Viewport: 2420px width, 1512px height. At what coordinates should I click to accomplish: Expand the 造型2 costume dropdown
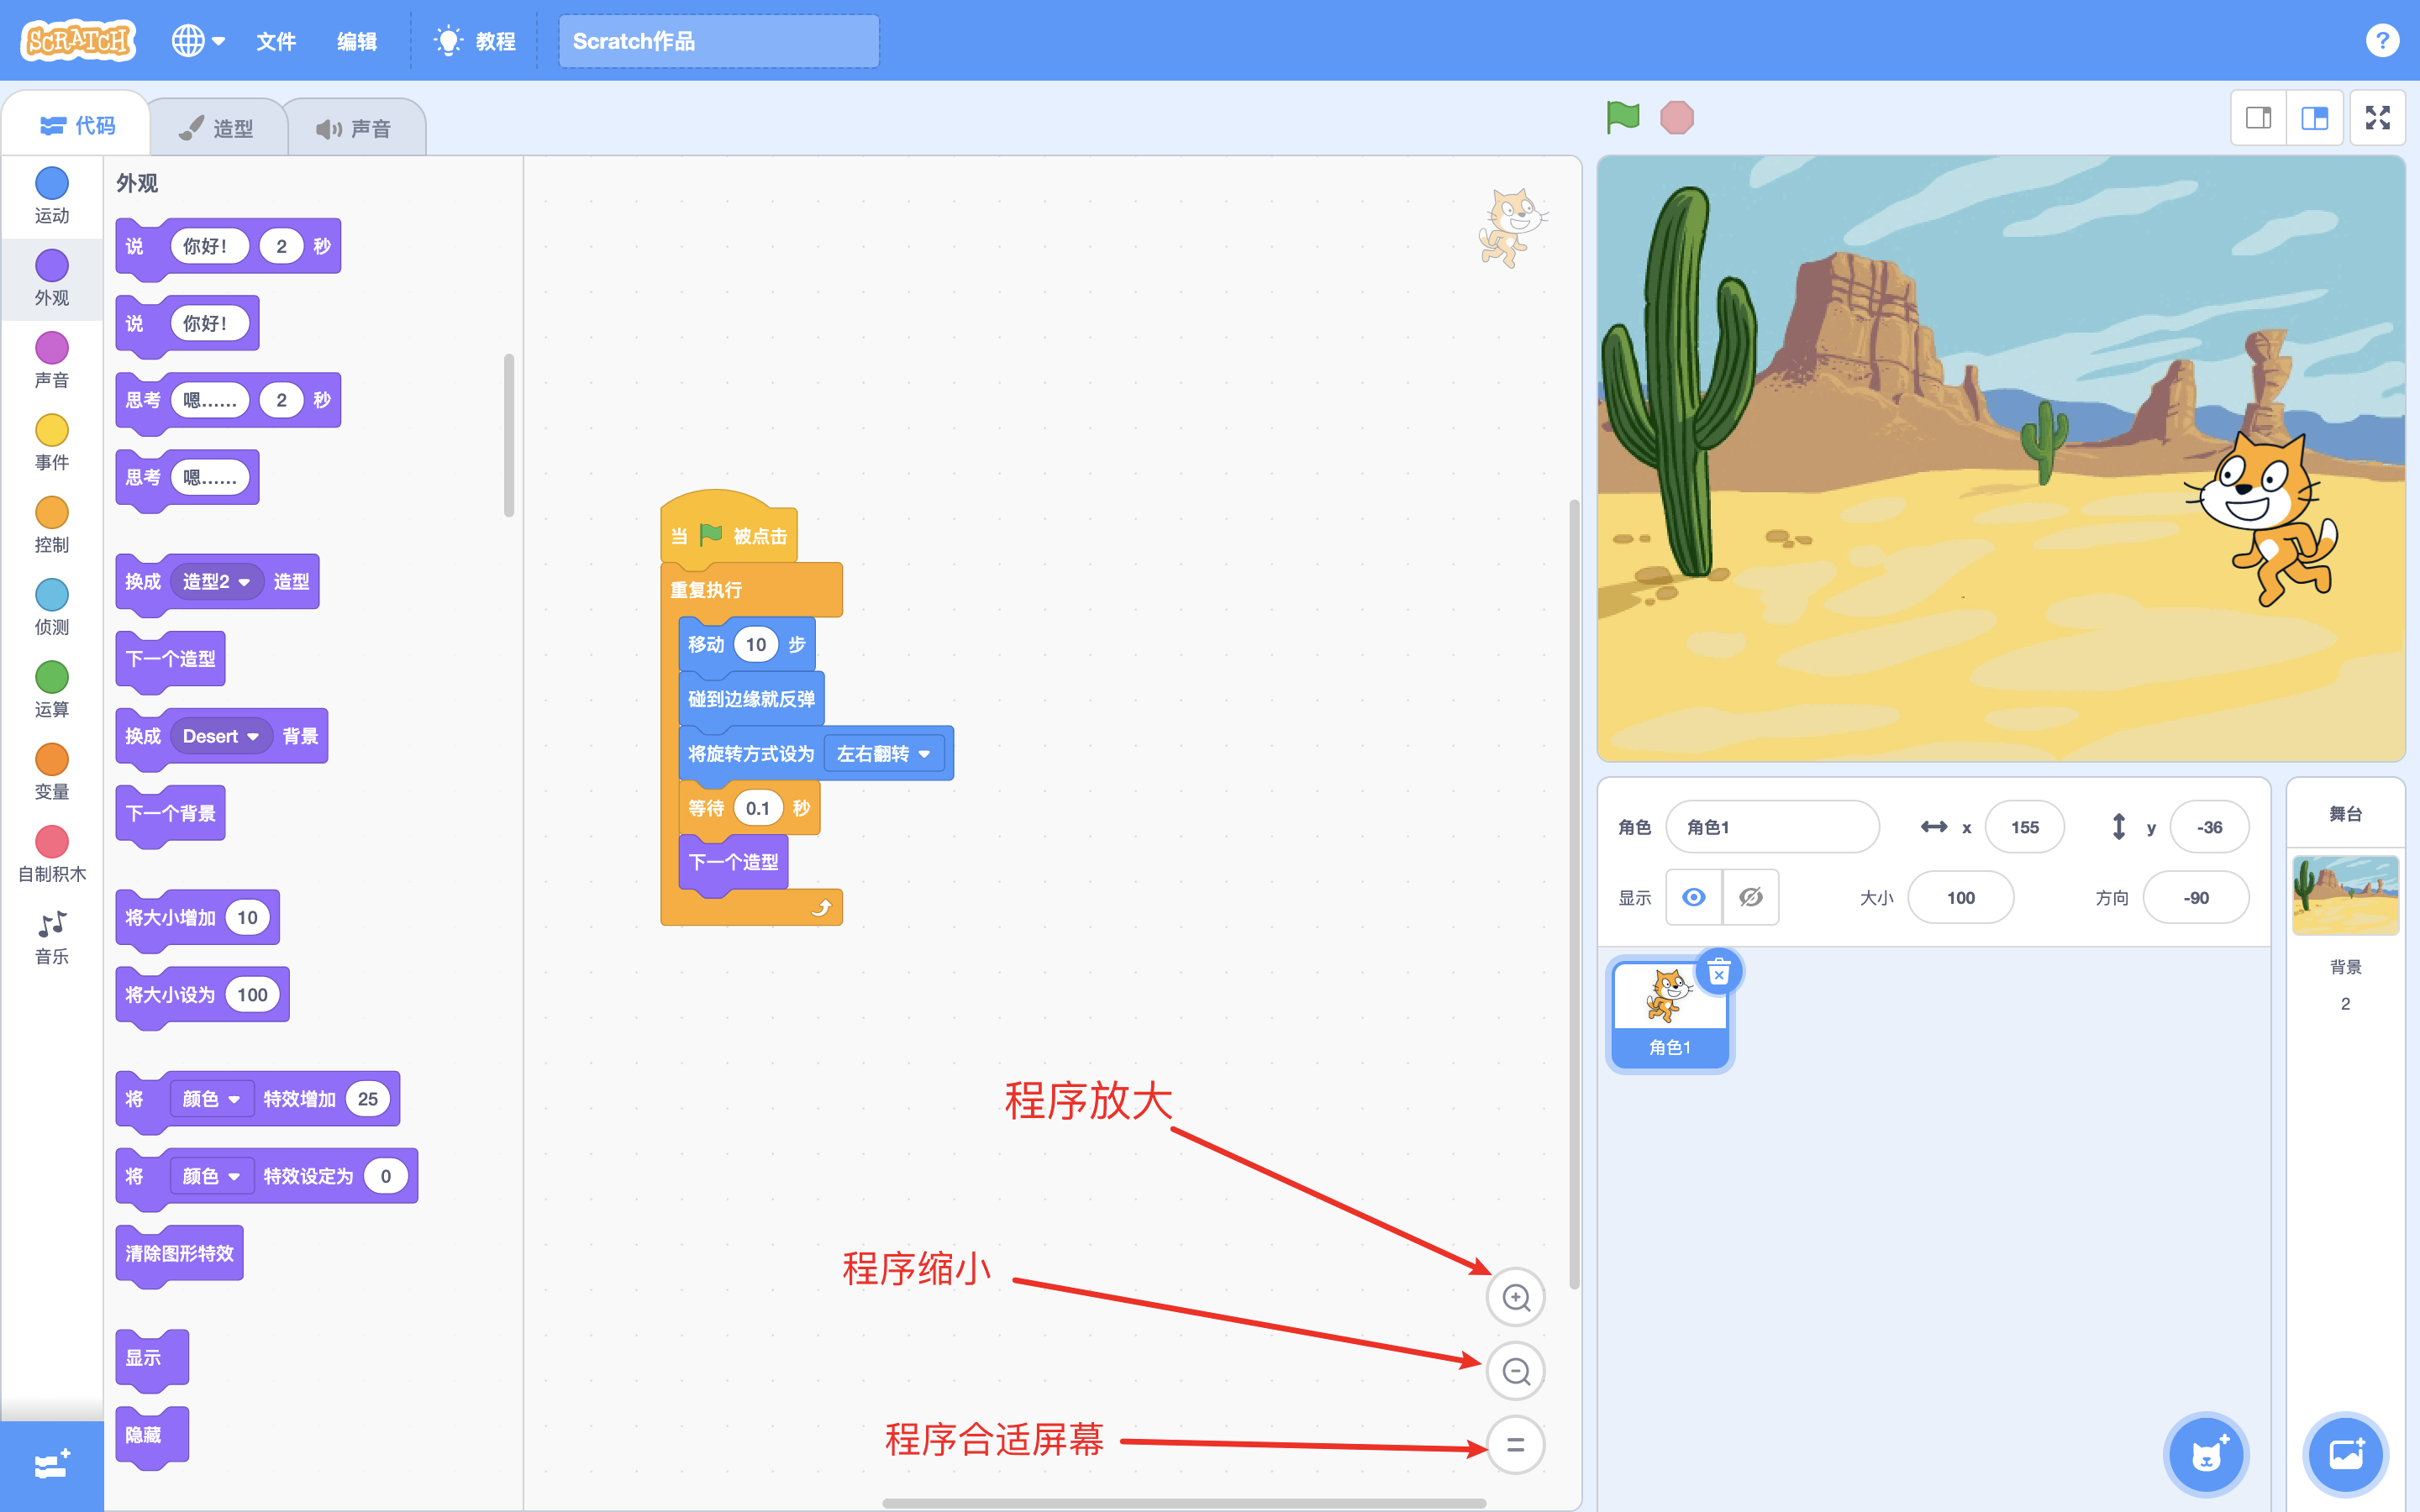coord(217,581)
